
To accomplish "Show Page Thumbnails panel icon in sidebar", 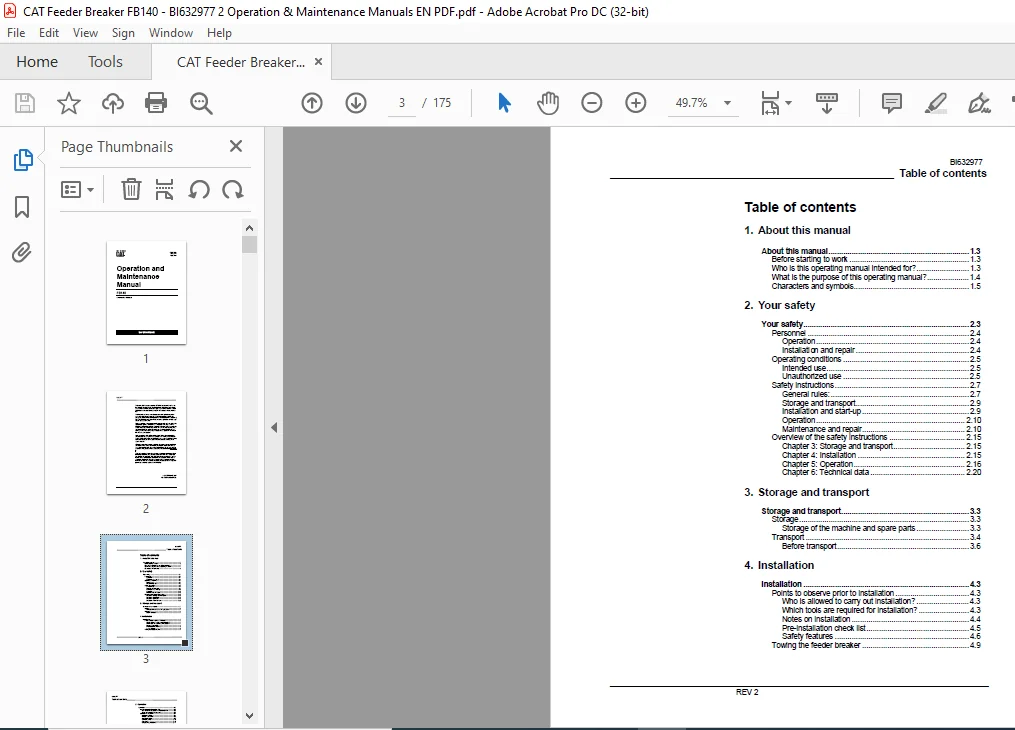I will coord(23,160).
